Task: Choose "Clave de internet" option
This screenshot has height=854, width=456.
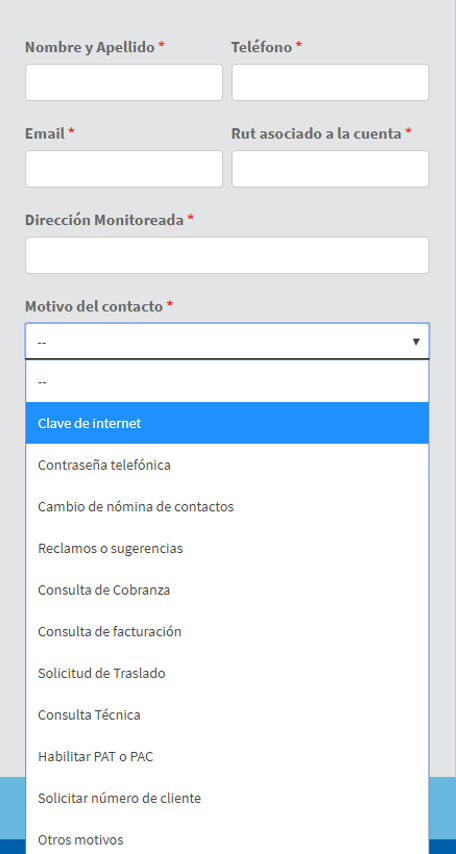Action: 227,423
